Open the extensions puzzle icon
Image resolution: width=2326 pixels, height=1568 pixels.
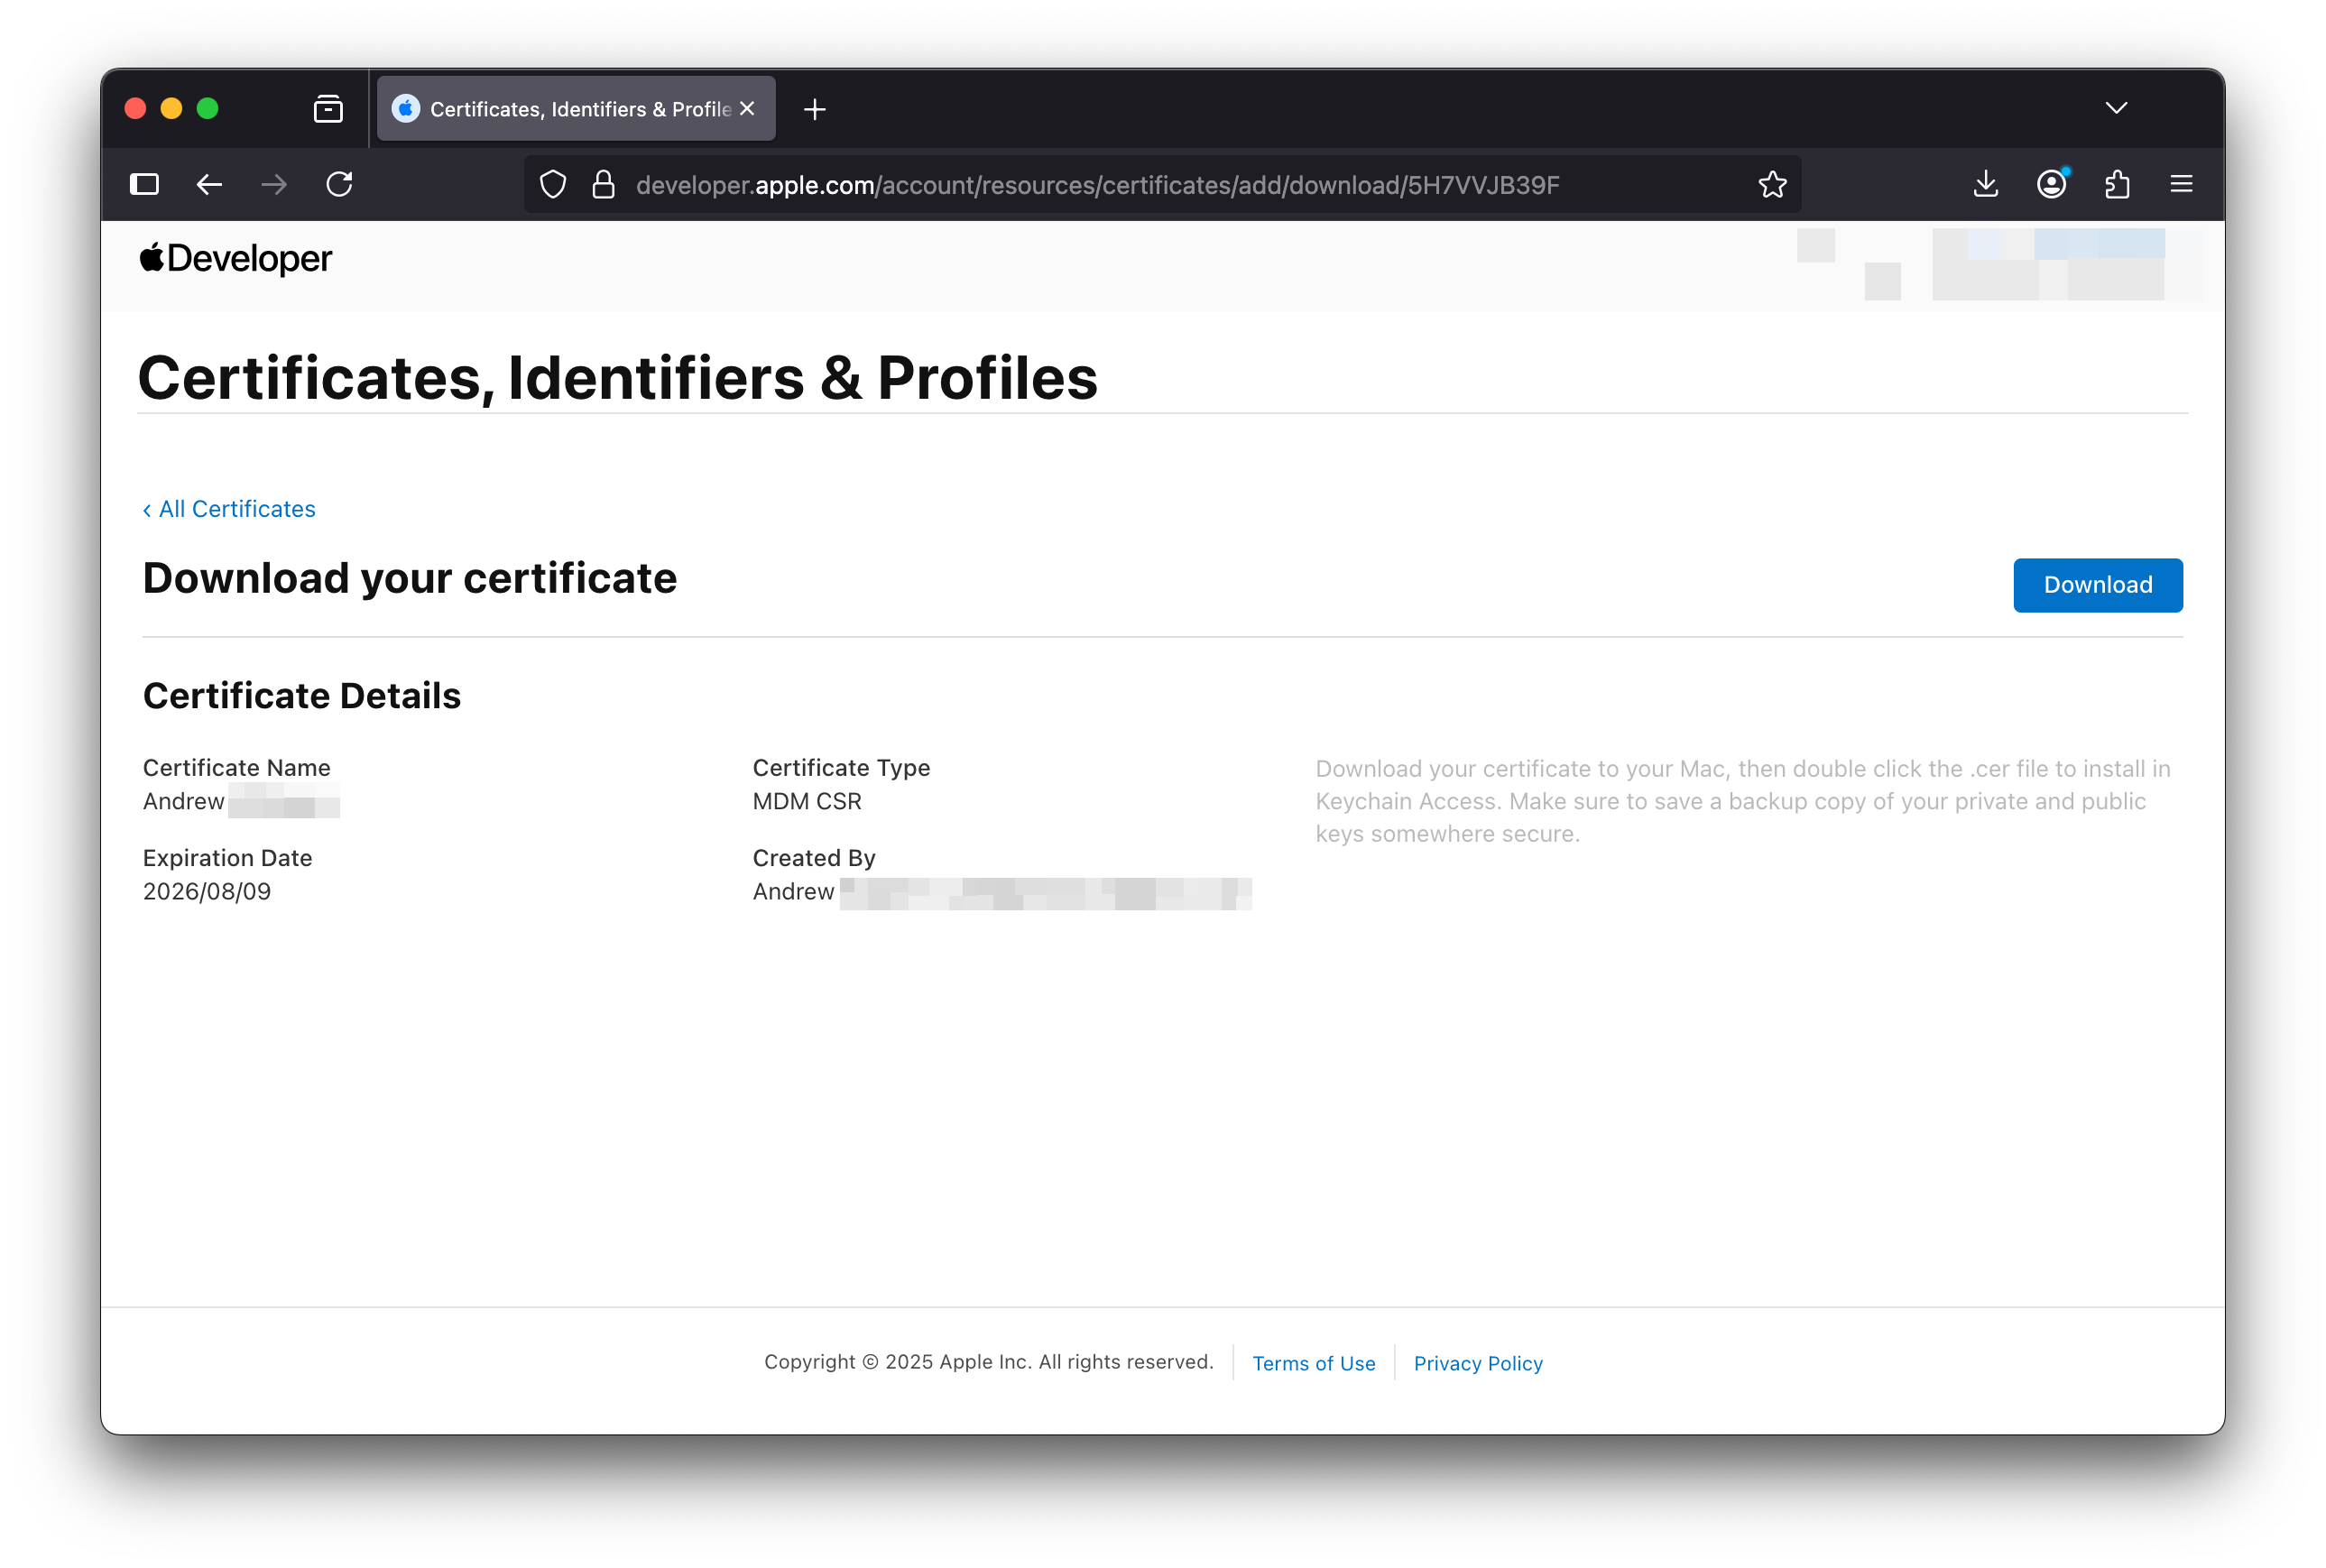pyautogui.click(x=2117, y=184)
